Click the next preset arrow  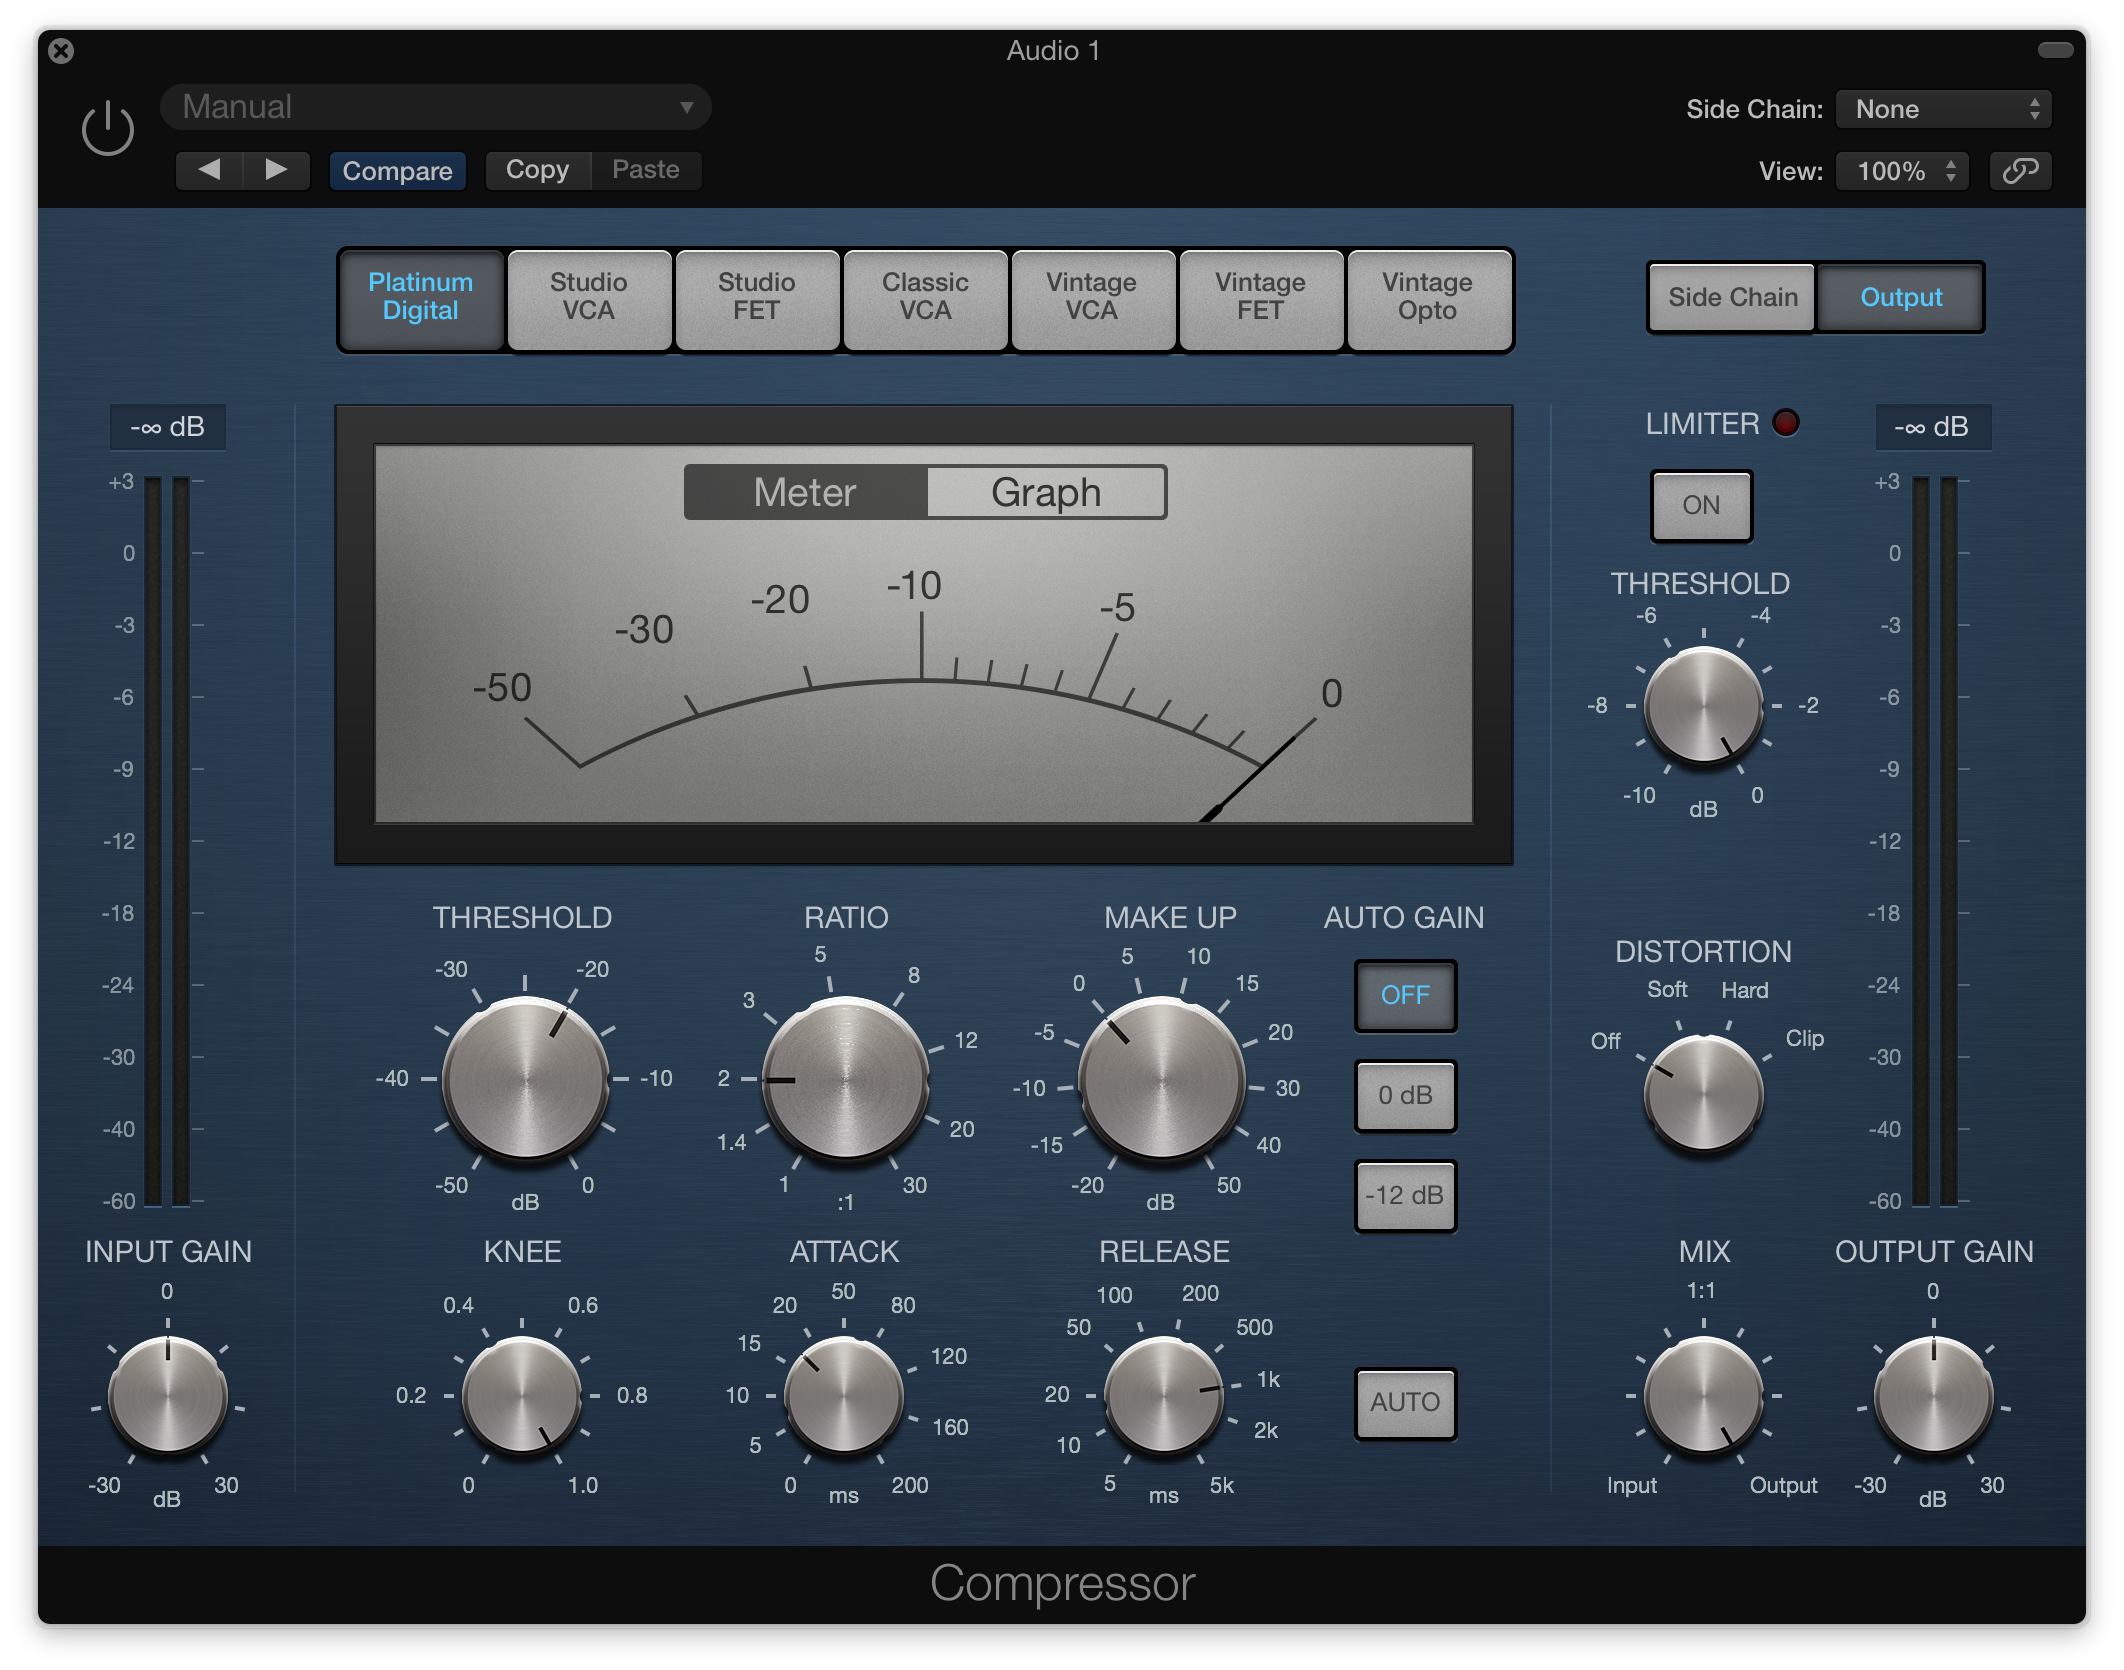(x=276, y=170)
